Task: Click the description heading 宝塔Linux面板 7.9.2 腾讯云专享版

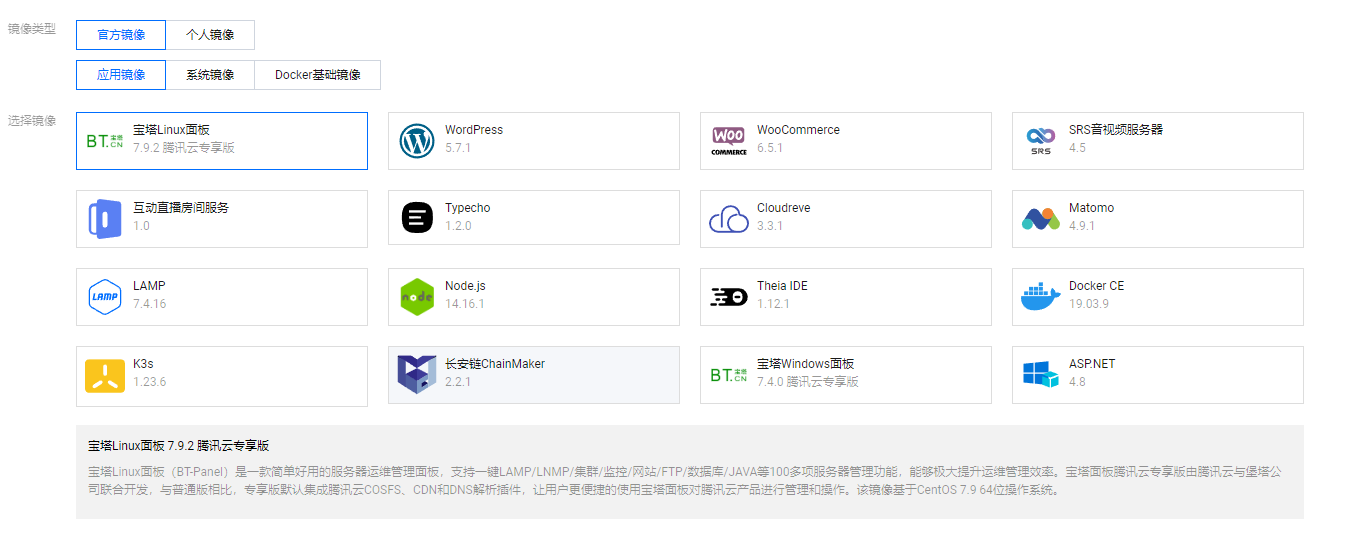Action: [x=178, y=446]
